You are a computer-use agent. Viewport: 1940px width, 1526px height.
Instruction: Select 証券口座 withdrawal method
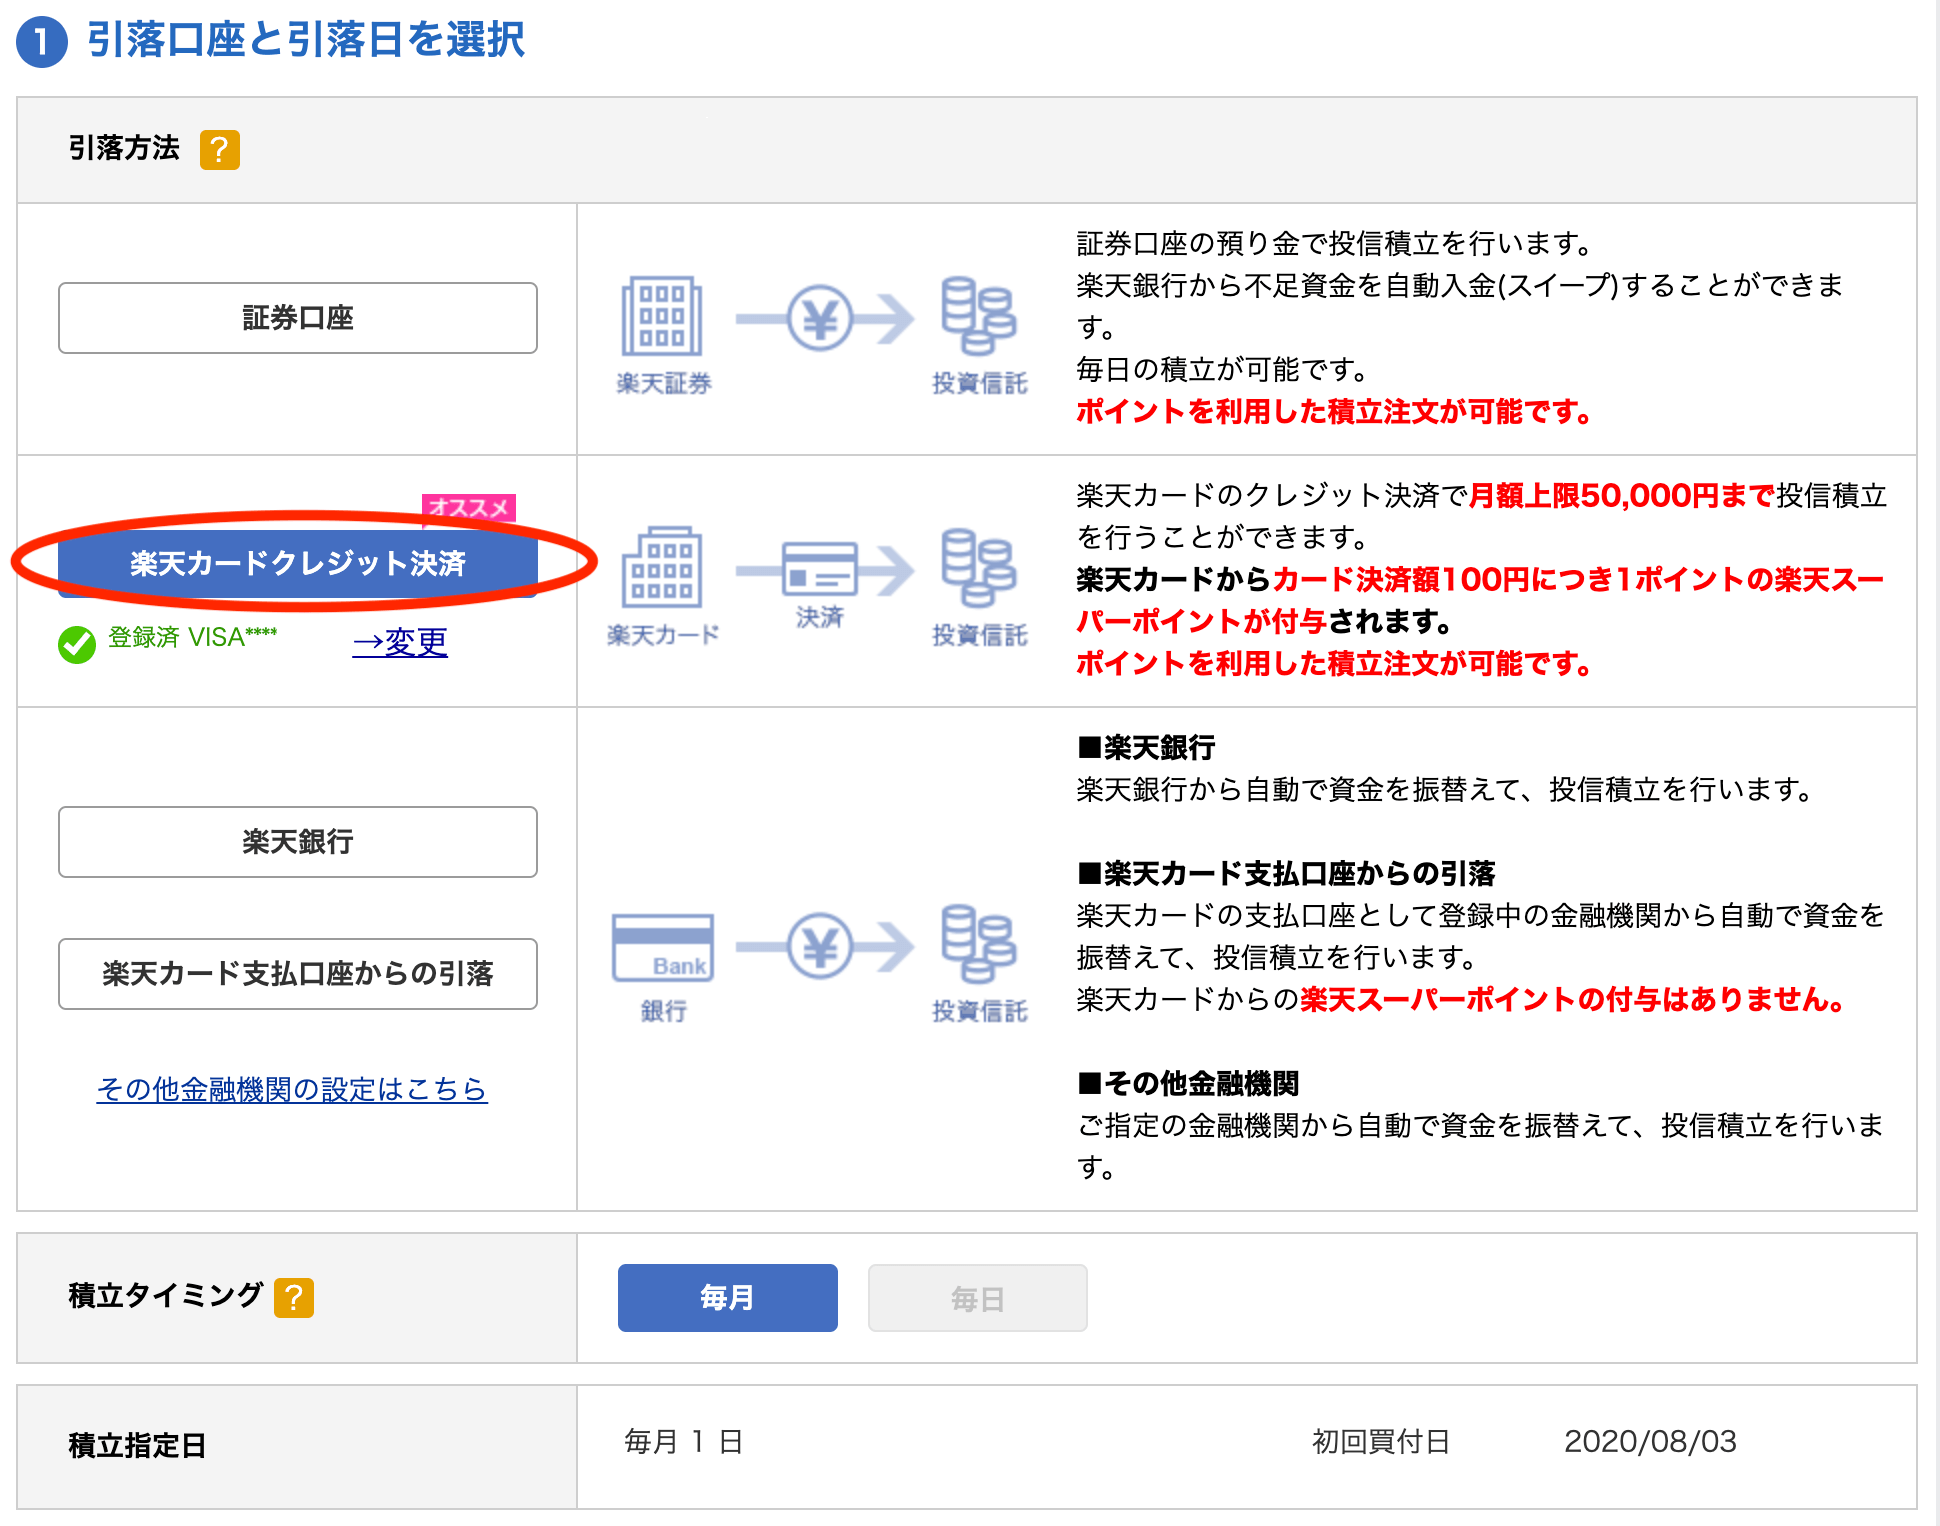coord(298,318)
